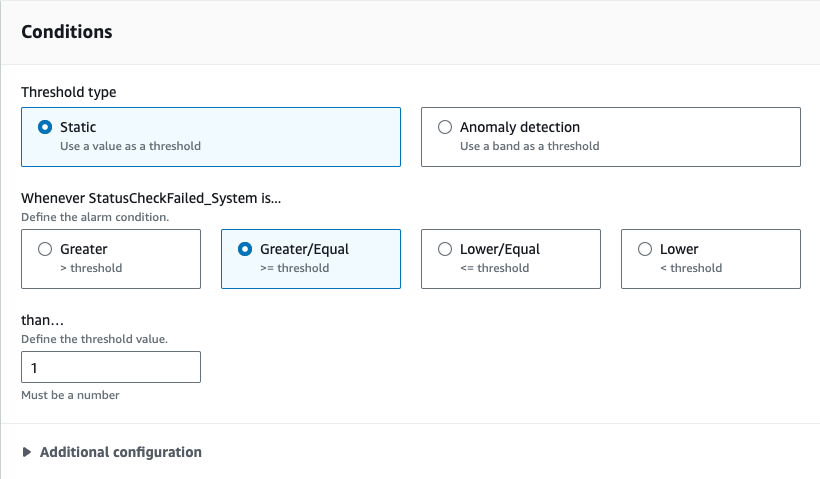Click the '<= threshold' description text
The height and width of the screenshot is (479, 820).
(x=494, y=268)
